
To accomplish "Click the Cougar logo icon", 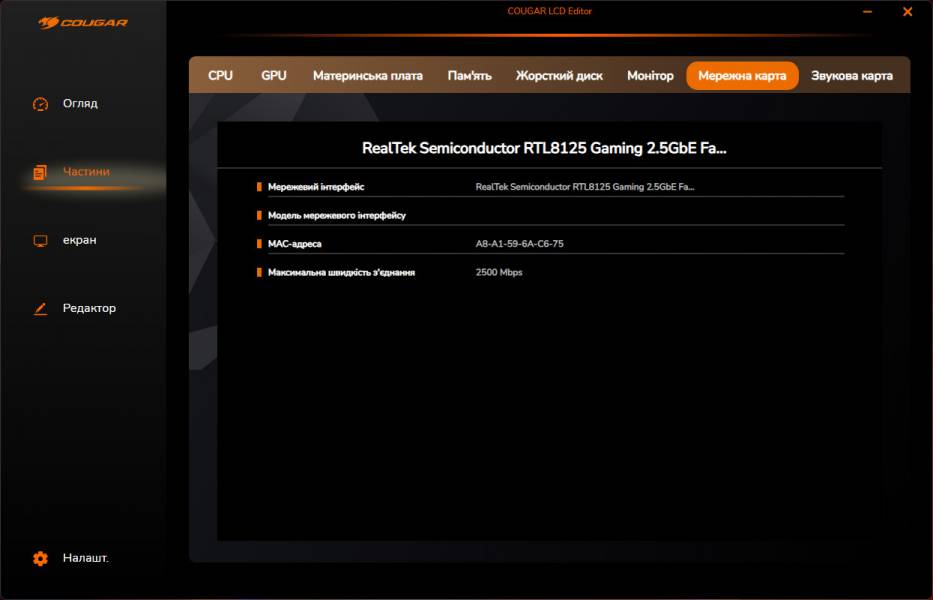I will pyautogui.click(x=50, y=22).
